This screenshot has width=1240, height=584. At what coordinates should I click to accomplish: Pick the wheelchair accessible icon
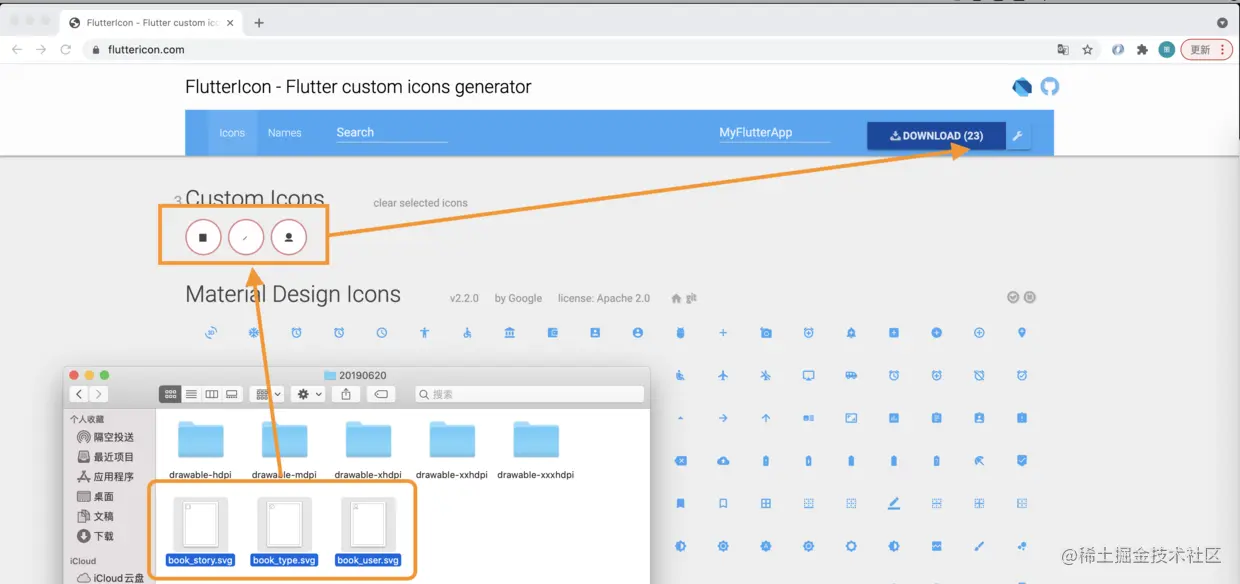(x=467, y=333)
